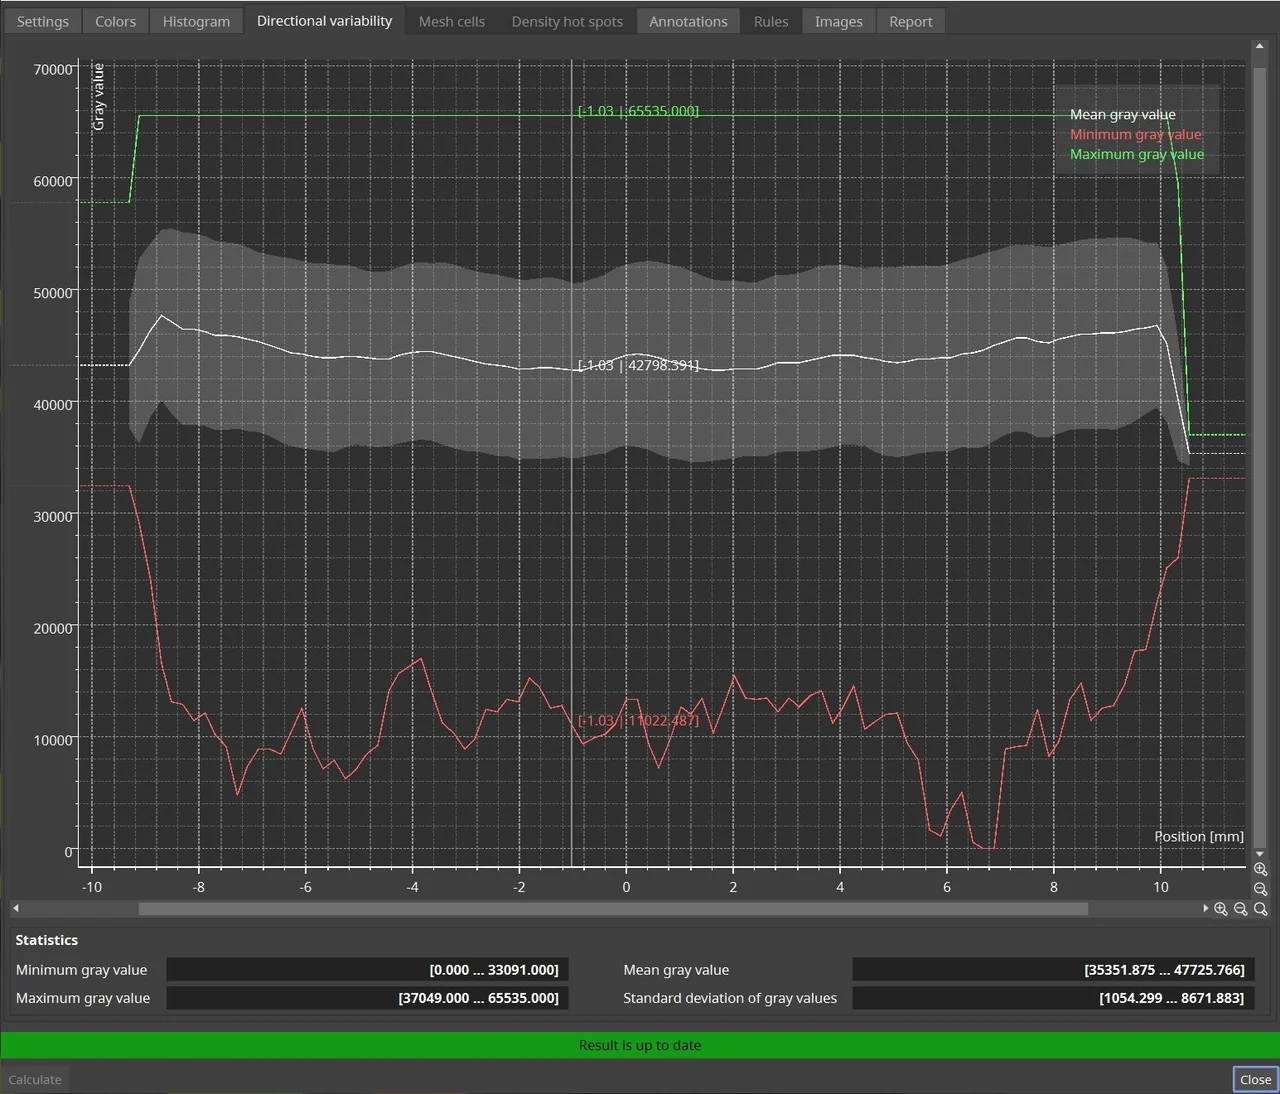The height and width of the screenshot is (1094, 1280).
Task: Click the 'Statistics' section heading
Action: 46,940
